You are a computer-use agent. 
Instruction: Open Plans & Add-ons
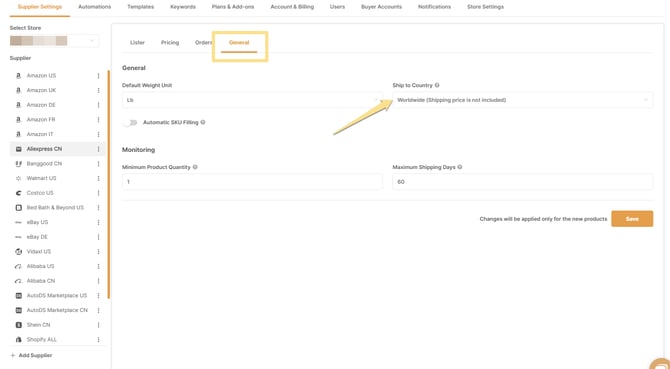click(233, 7)
